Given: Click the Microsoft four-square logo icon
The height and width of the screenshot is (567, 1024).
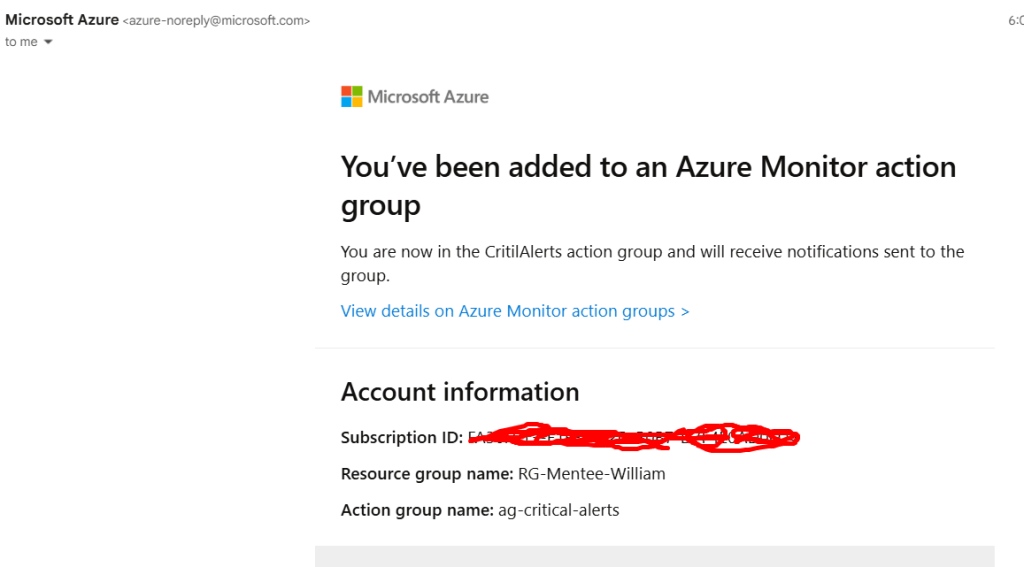Looking at the screenshot, I should 352,97.
